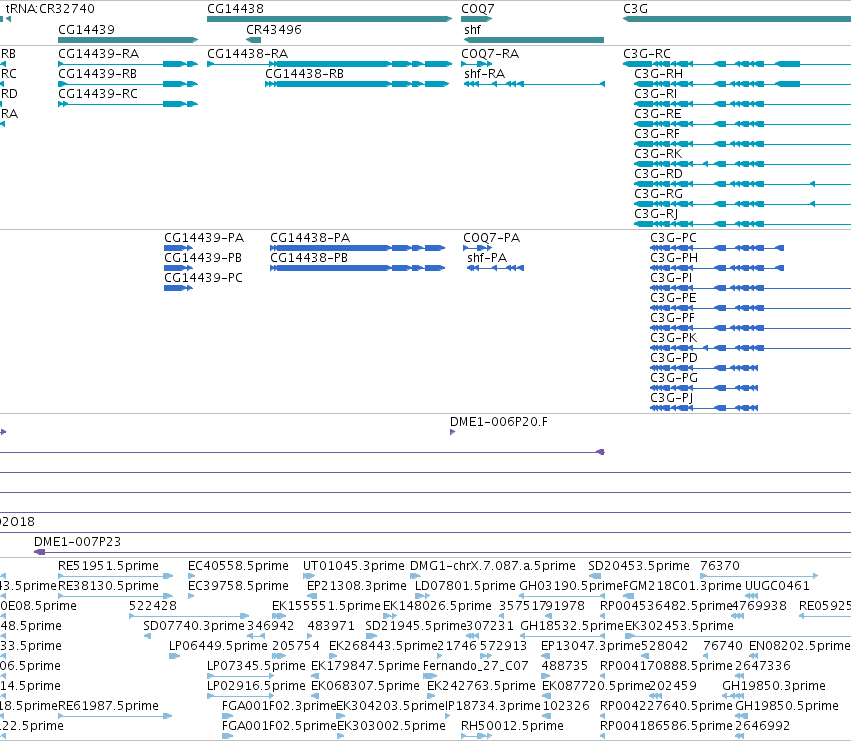
Task: Click EST label RH50012.5prime
Action: (x=512, y=726)
